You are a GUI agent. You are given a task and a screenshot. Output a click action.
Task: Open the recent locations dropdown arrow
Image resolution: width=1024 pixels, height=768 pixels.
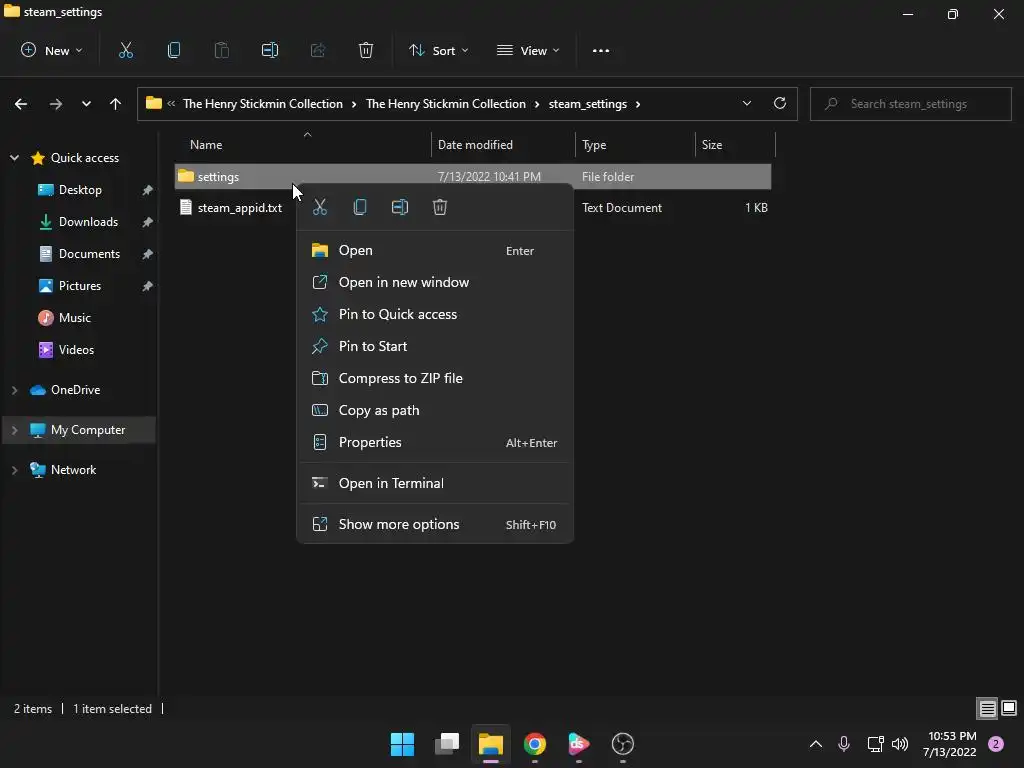[86, 104]
